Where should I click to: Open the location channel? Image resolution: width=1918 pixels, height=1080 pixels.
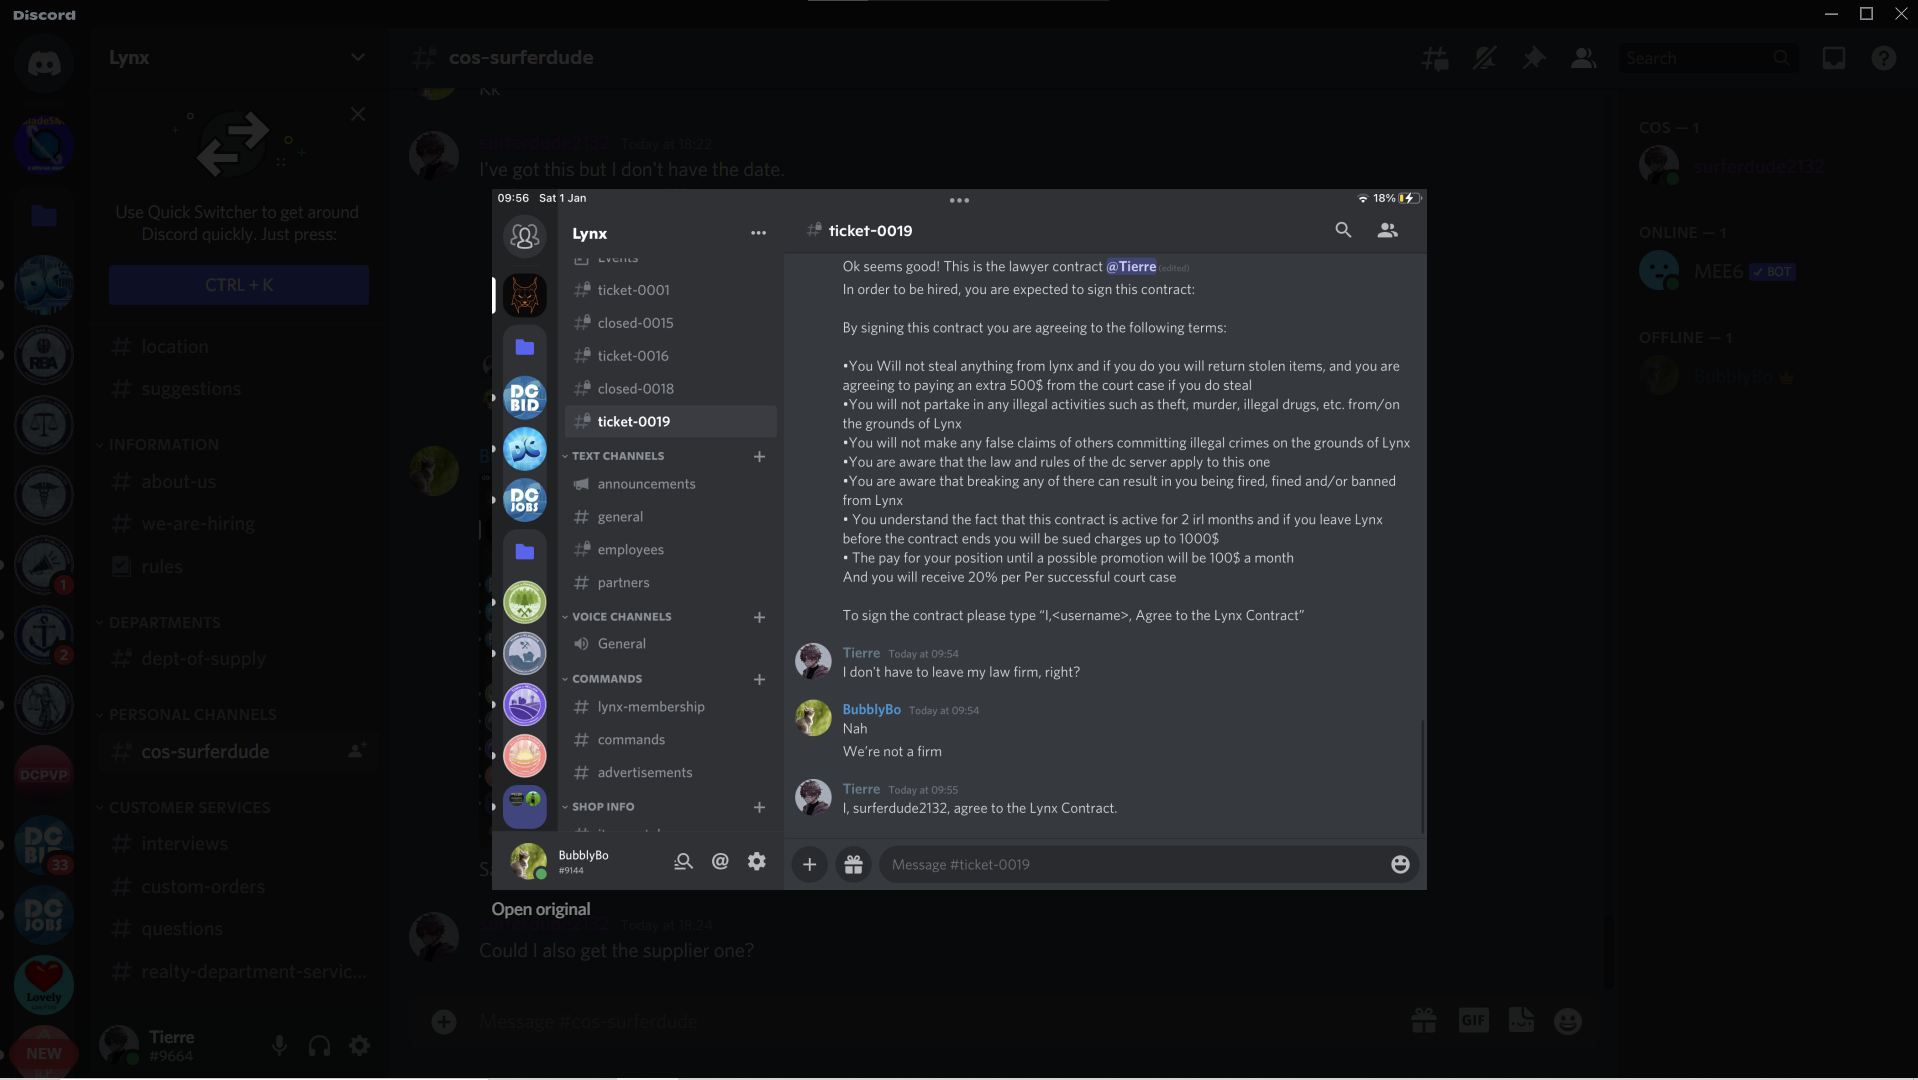237,347
